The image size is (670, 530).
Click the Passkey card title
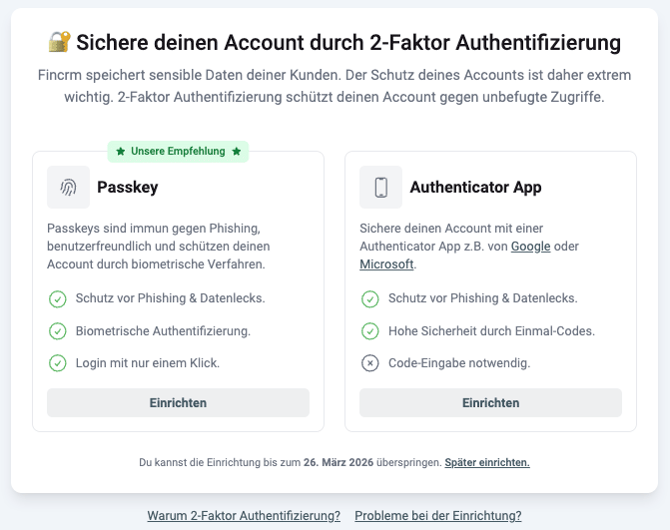click(x=127, y=187)
